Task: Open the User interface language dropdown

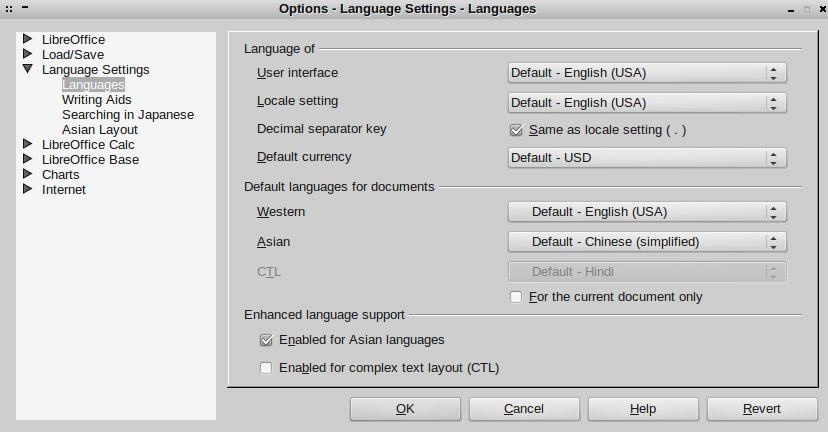Action: coord(647,73)
